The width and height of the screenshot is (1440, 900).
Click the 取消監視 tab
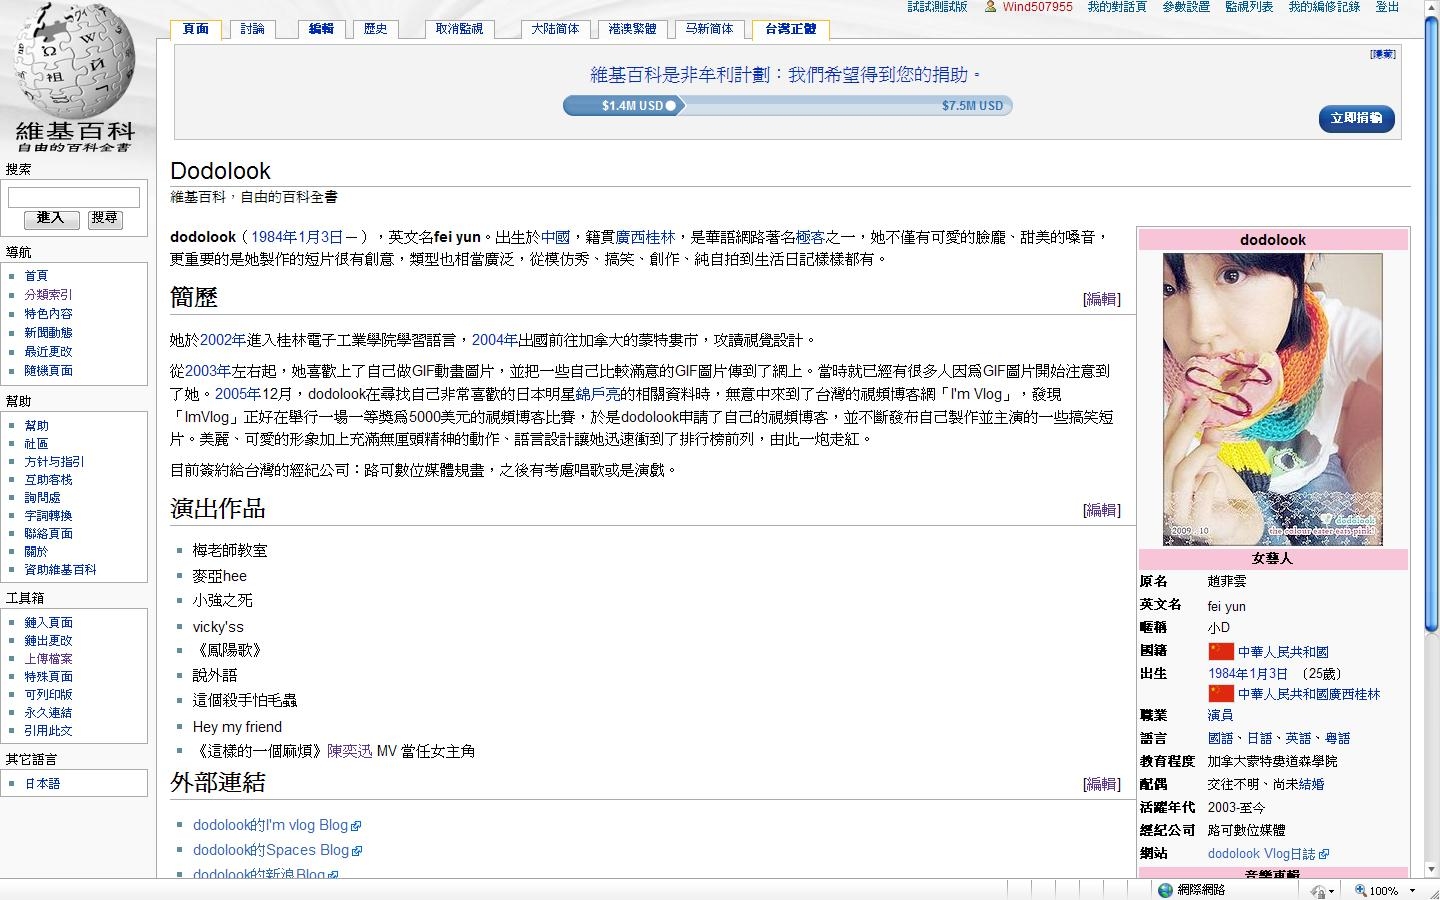[459, 29]
